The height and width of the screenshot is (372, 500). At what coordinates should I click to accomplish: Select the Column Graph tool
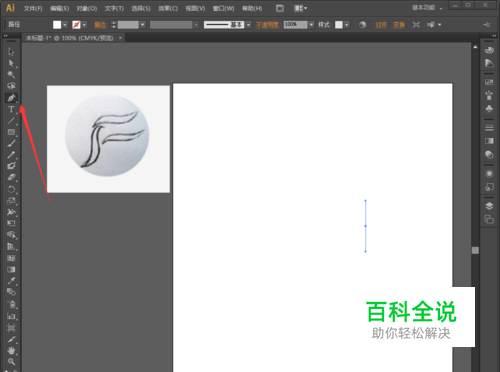(x=11, y=316)
